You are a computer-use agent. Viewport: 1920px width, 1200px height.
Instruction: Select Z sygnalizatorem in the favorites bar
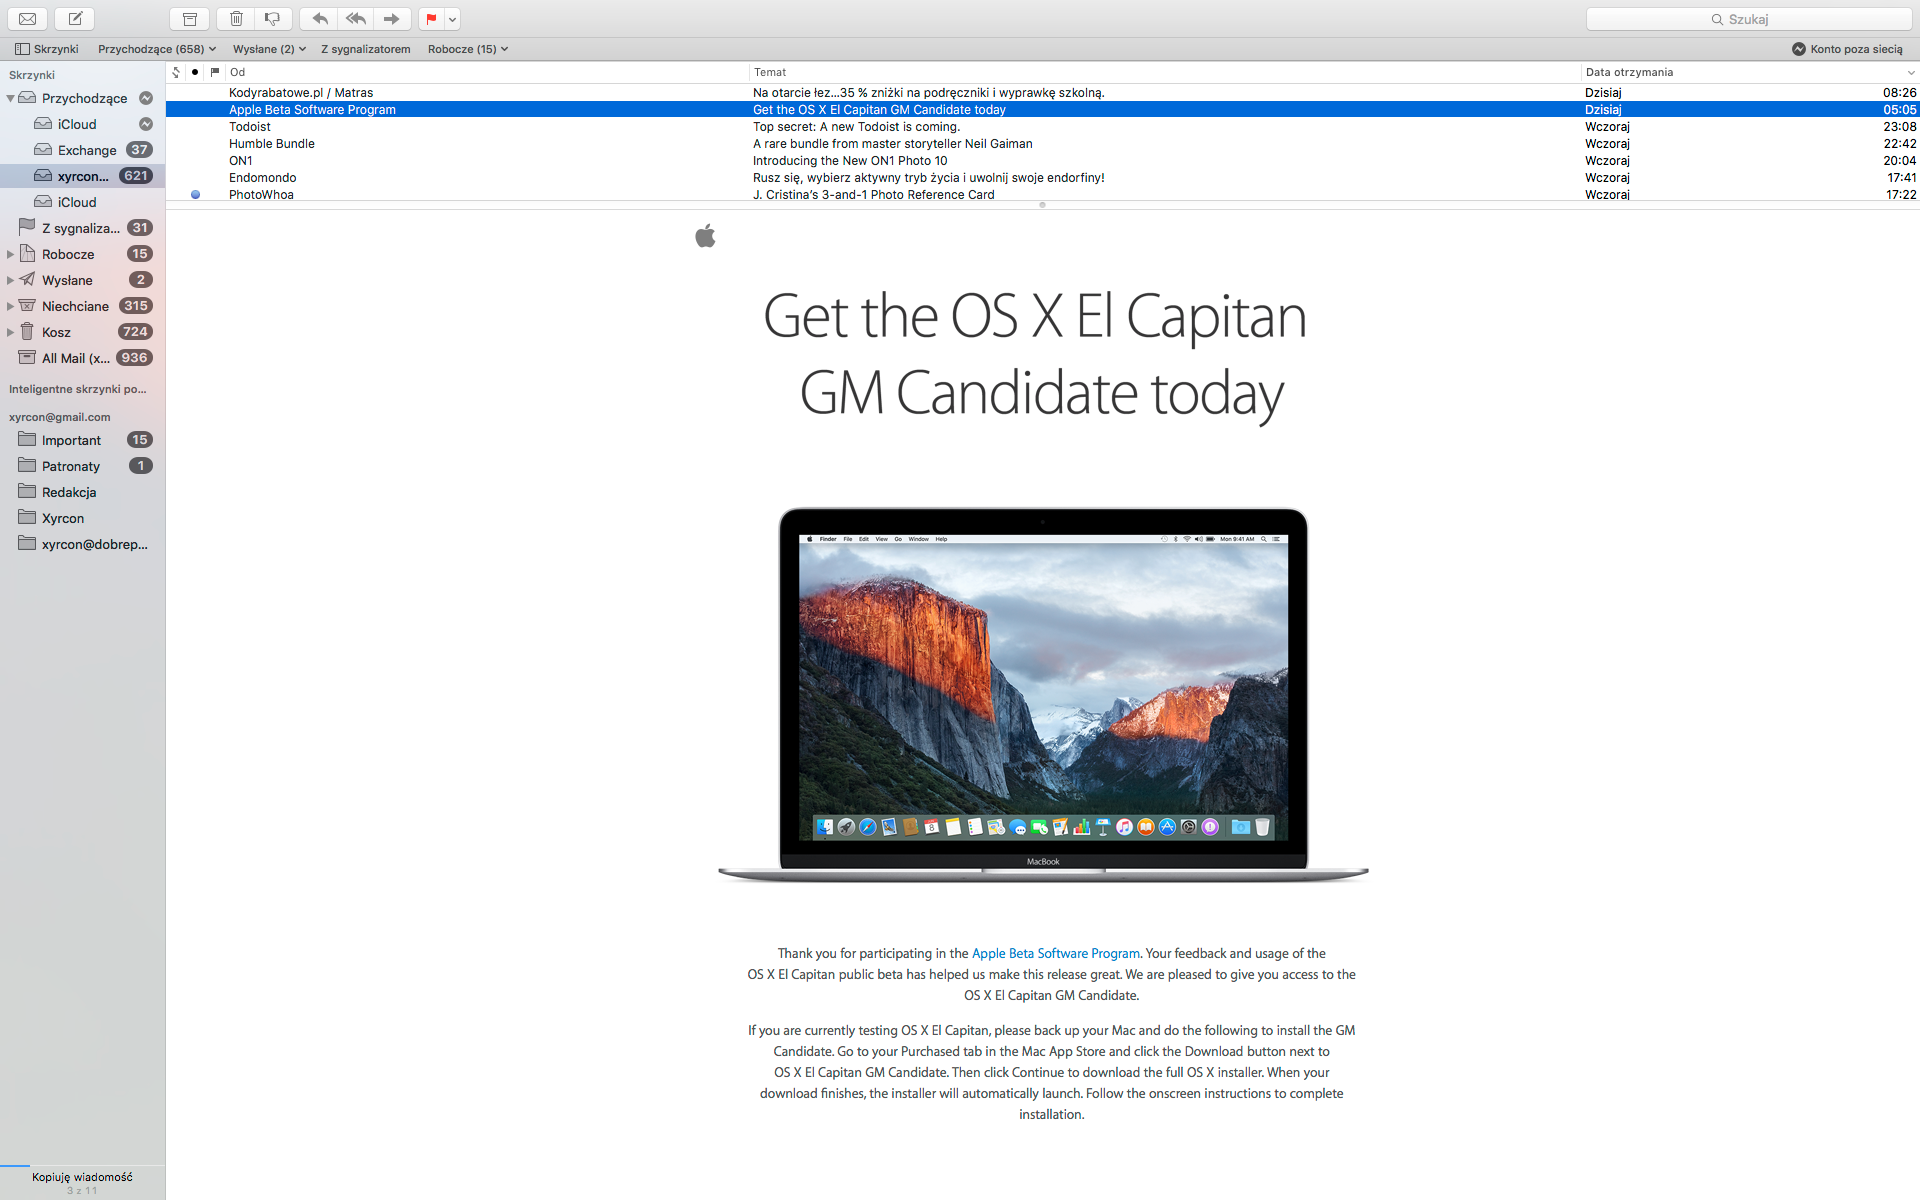366,49
